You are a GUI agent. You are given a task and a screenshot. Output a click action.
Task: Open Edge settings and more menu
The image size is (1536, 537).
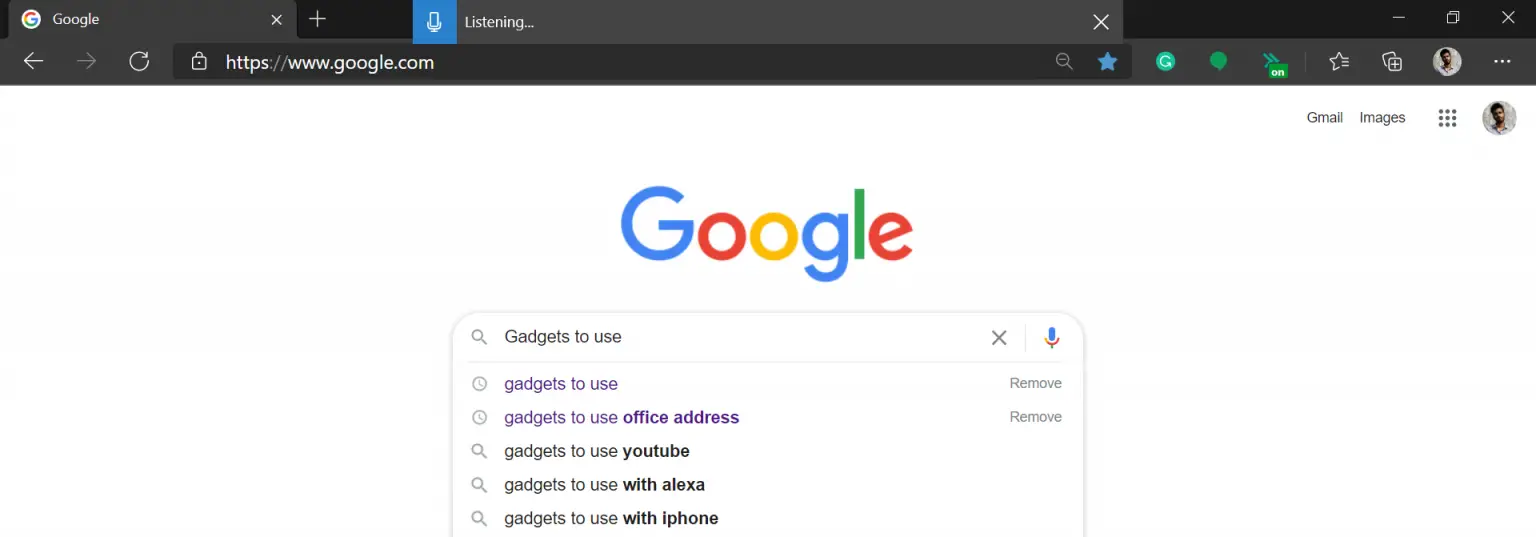click(1502, 62)
